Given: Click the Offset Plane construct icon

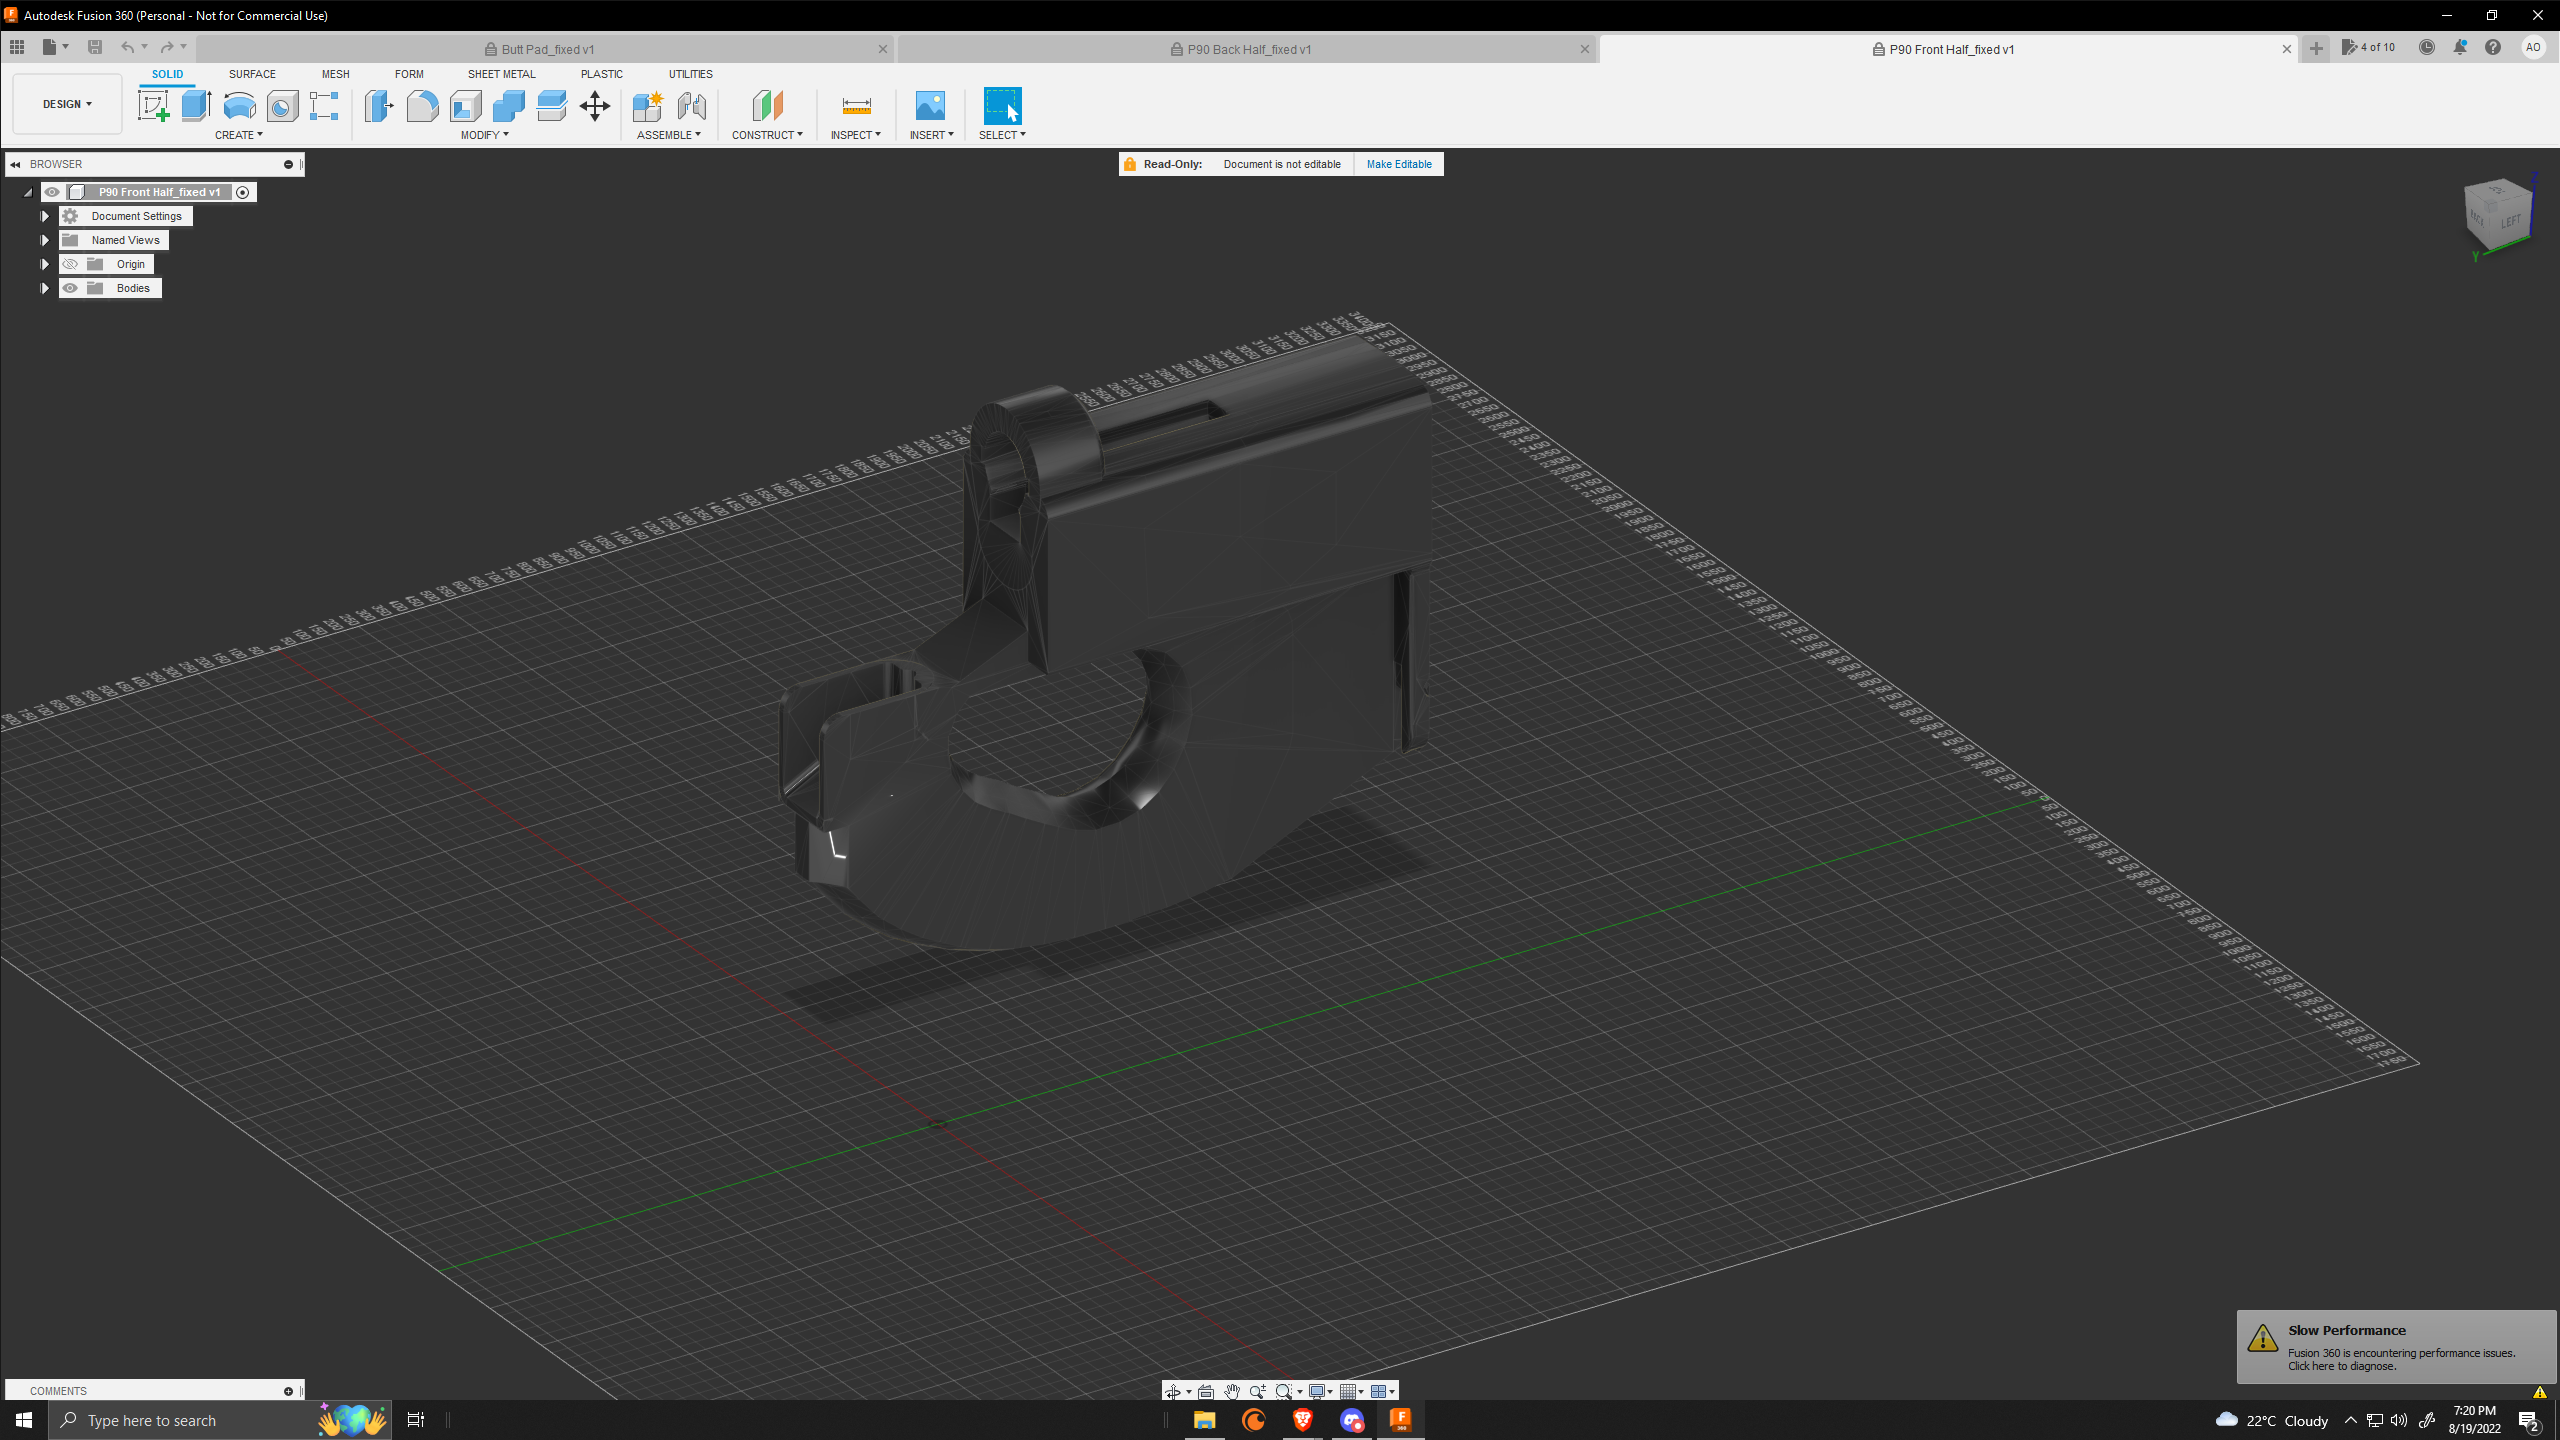Looking at the screenshot, I should pyautogui.click(x=767, y=105).
